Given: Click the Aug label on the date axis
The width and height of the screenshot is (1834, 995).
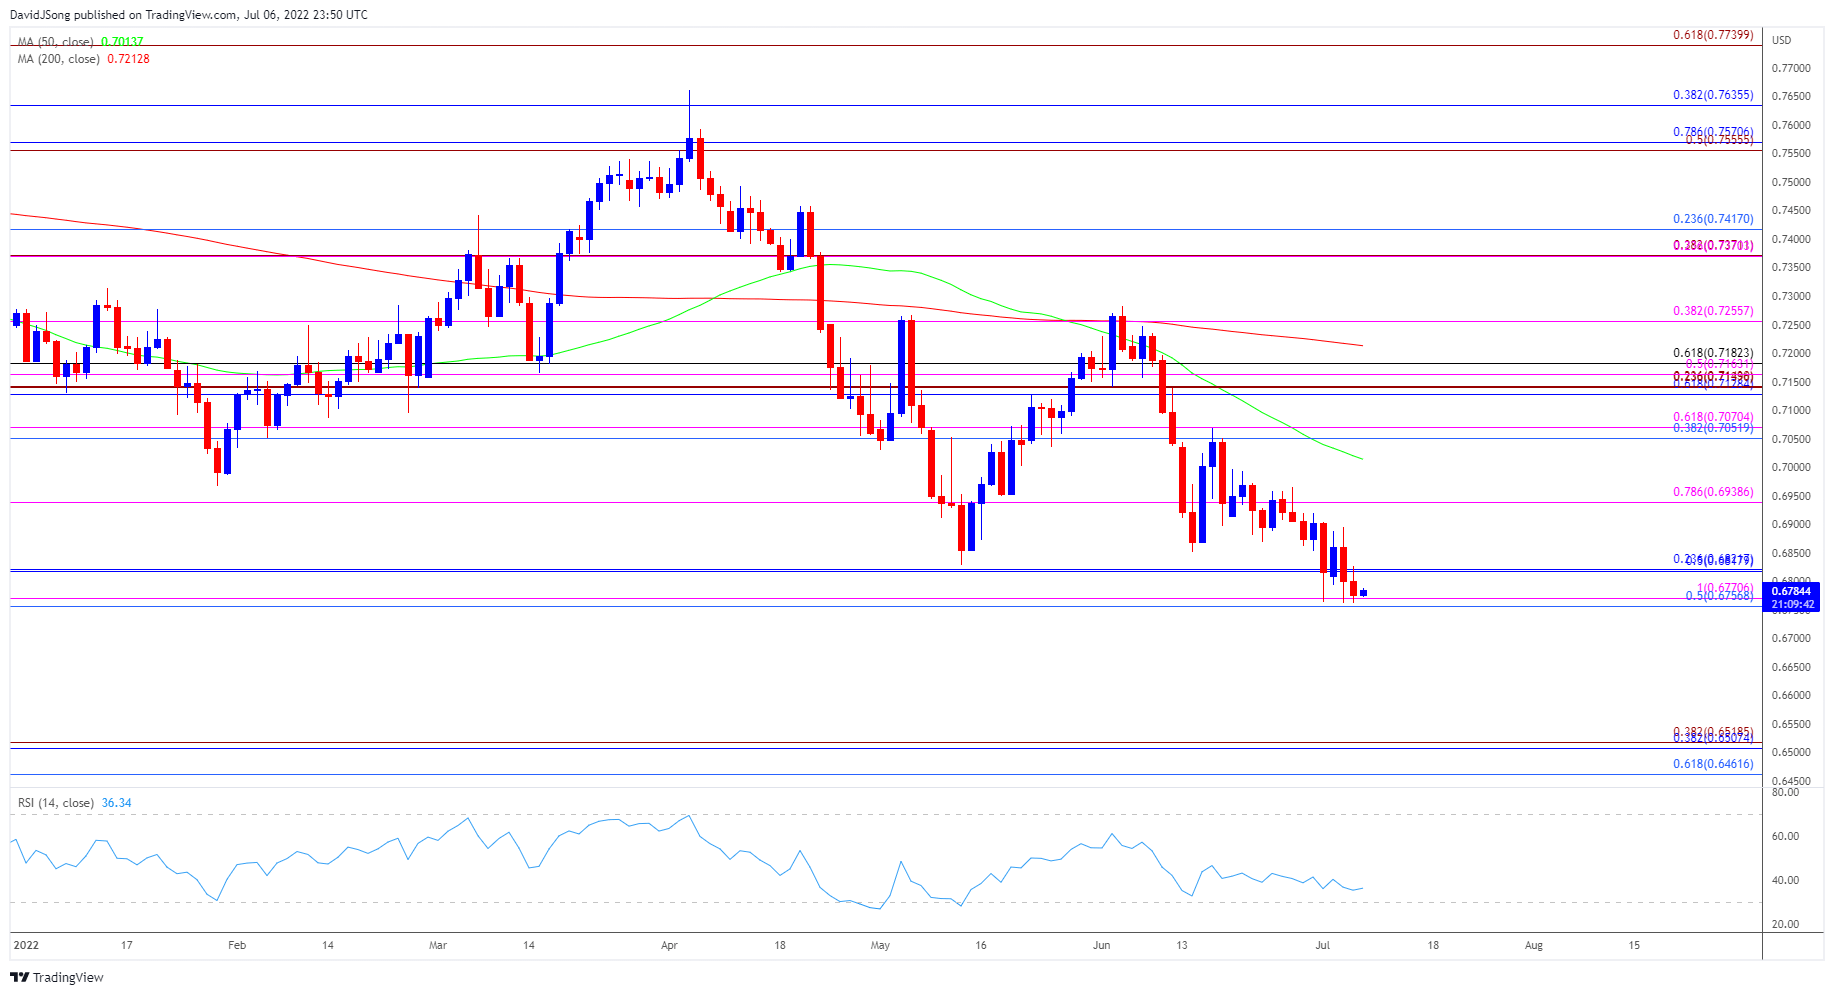Looking at the screenshot, I should coord(1533,945).
